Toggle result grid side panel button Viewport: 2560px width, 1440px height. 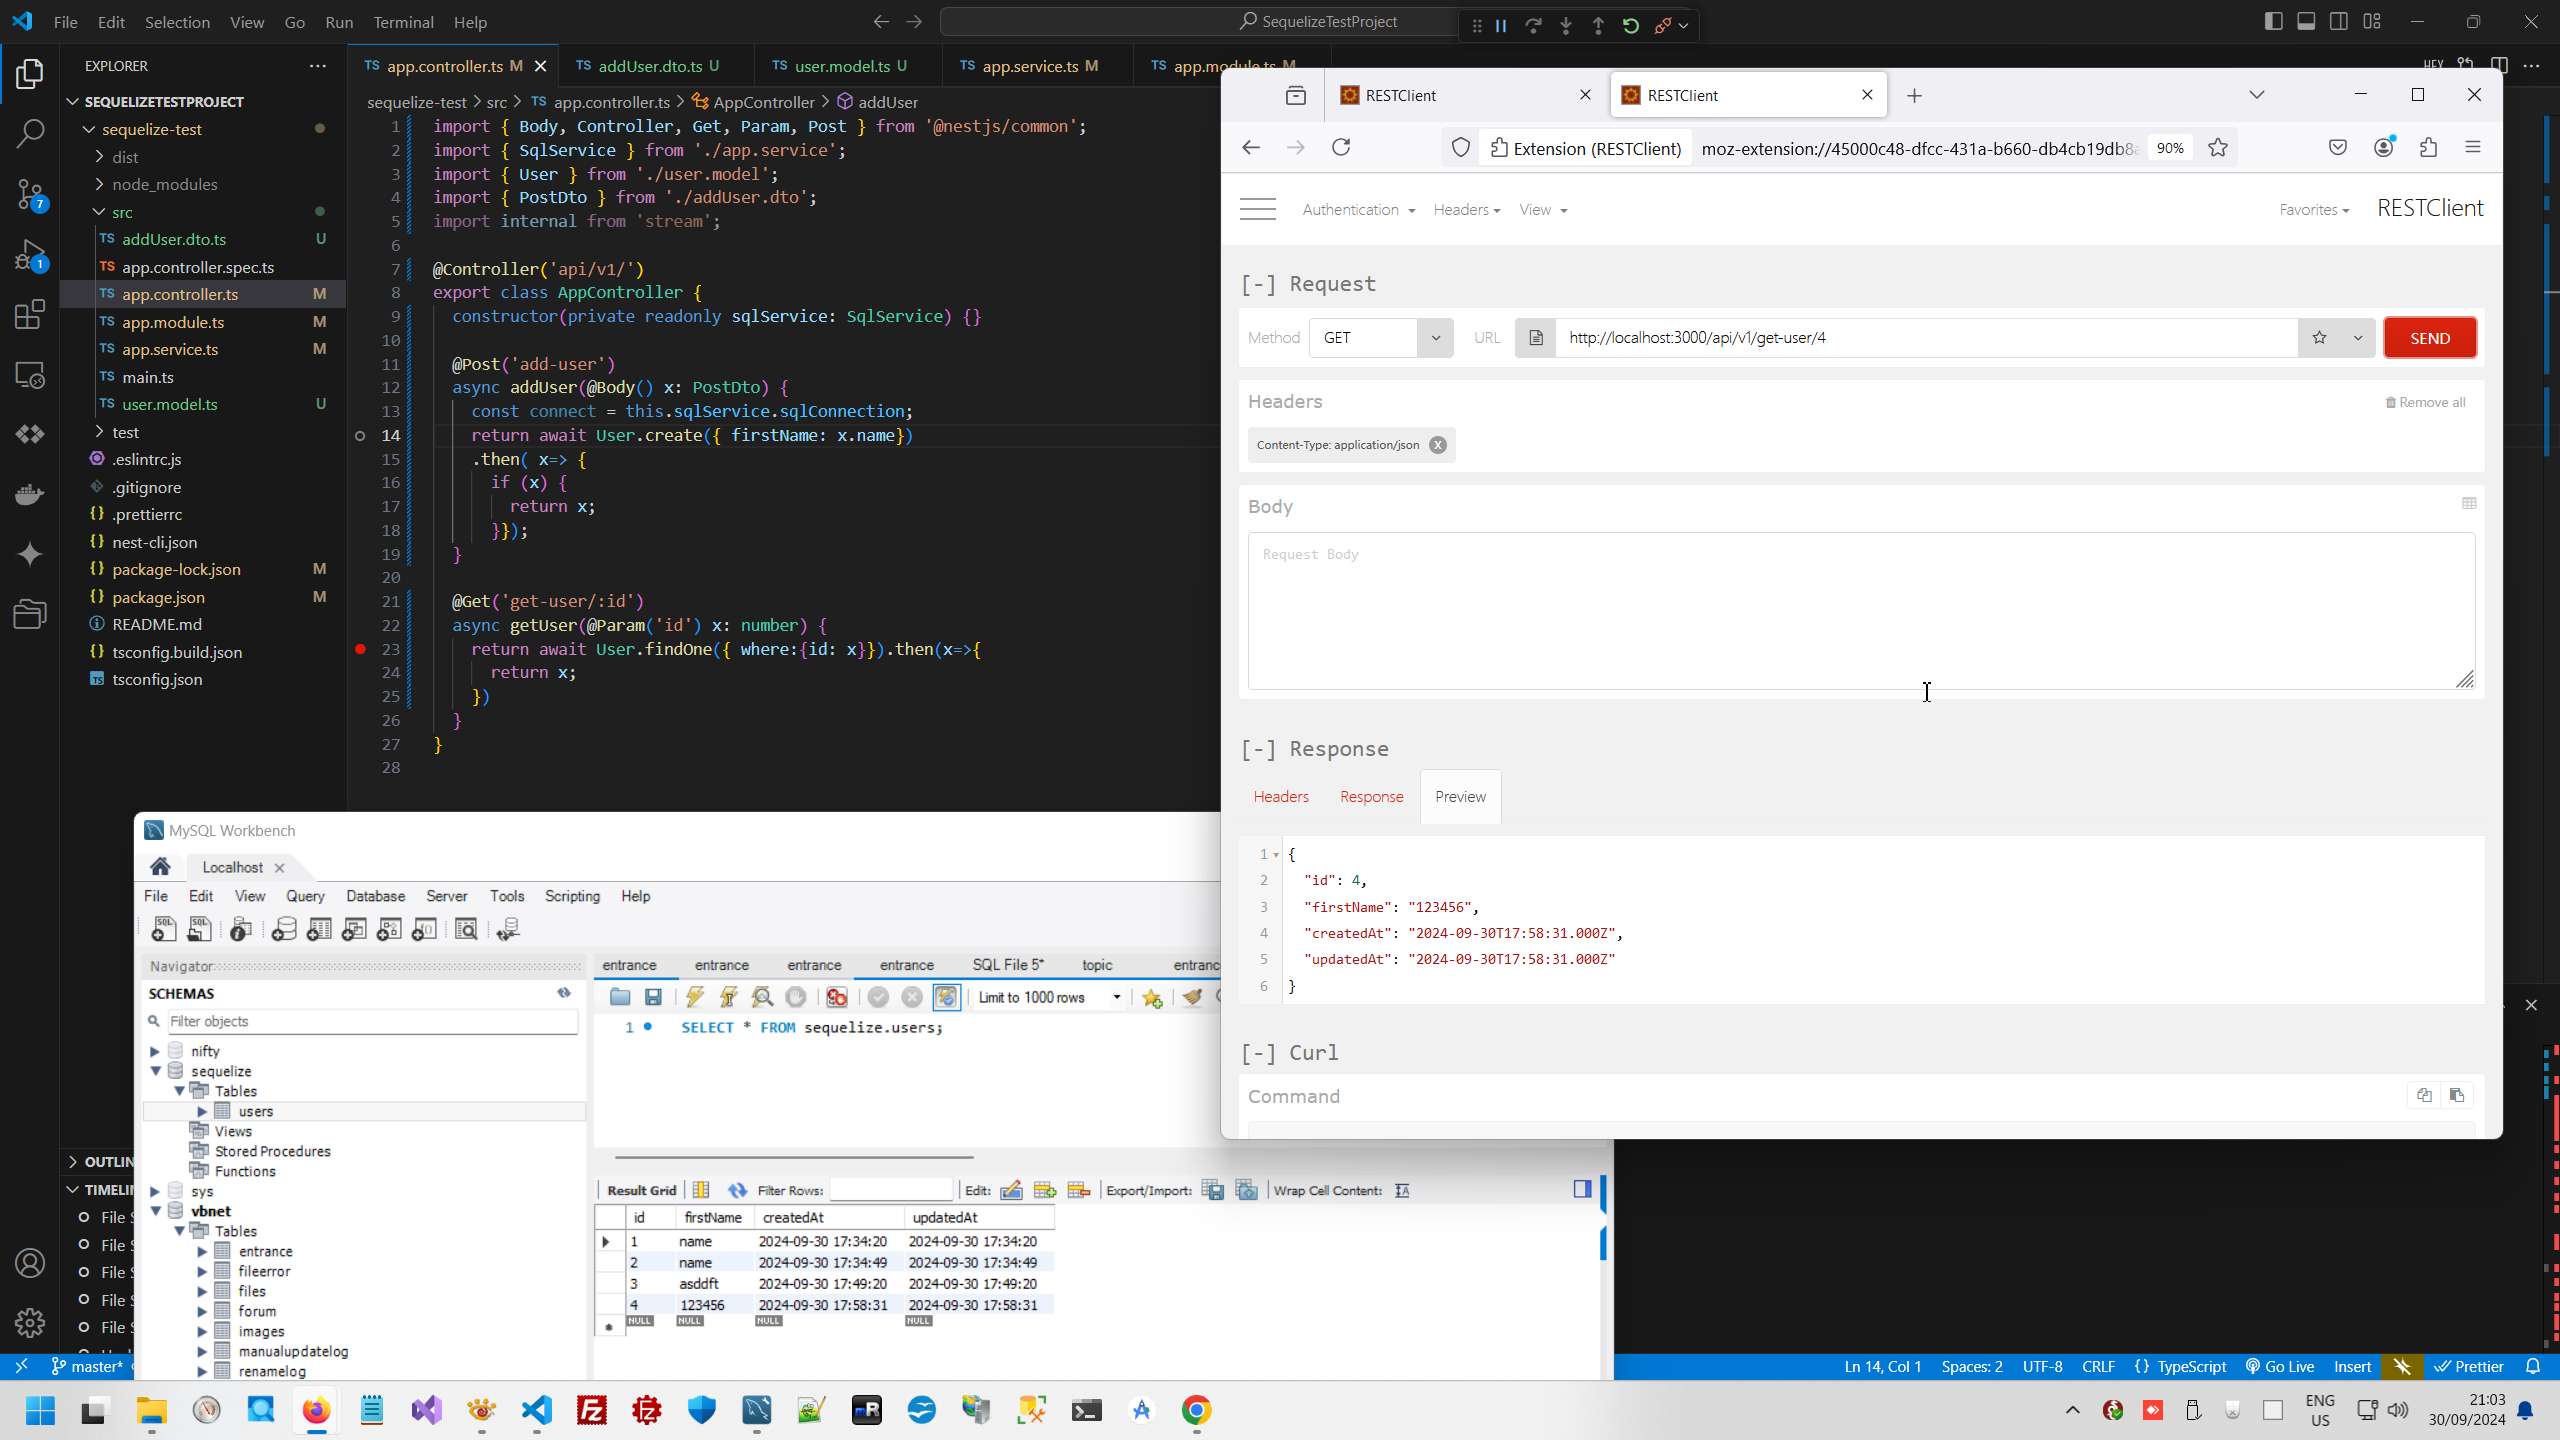pyautogui.click(x=1582, y=1189)
